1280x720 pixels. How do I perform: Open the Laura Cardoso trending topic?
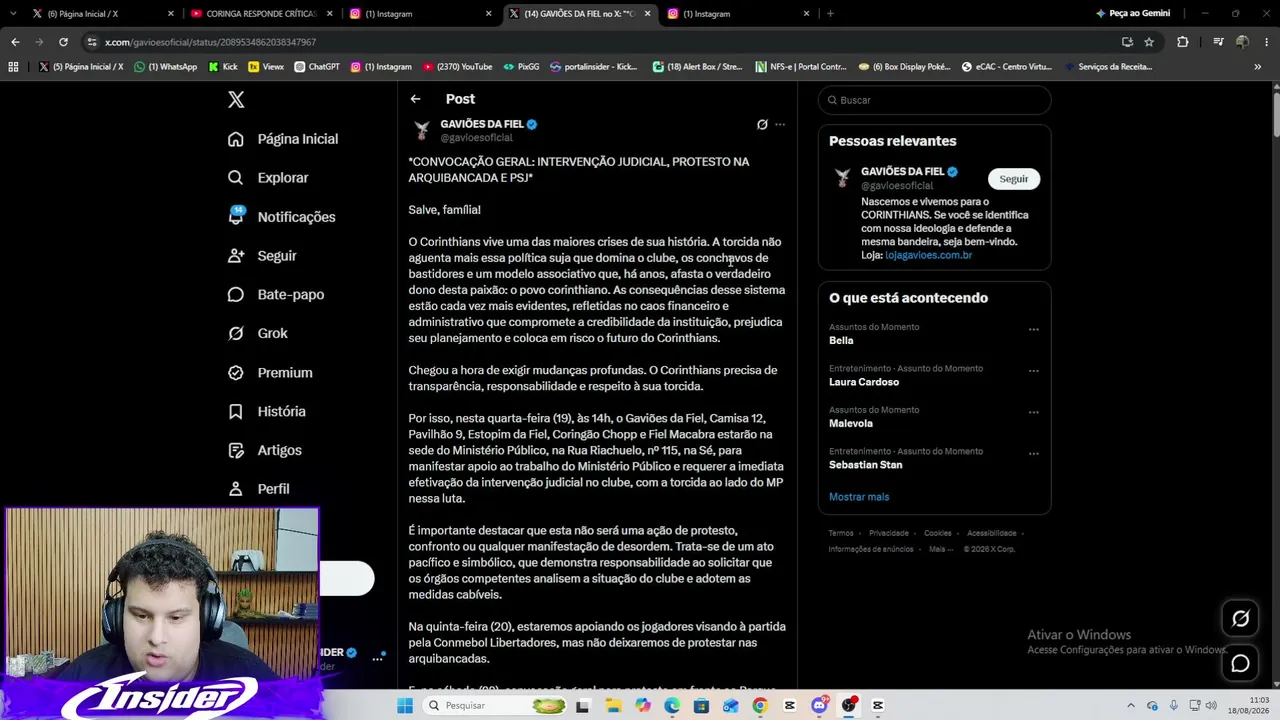[x=864, y=382]
